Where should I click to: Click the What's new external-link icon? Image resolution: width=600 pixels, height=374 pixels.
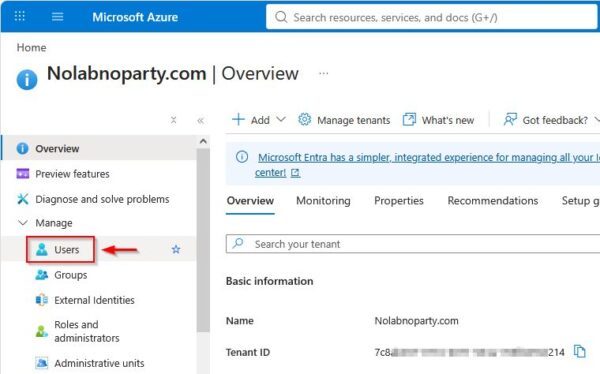point(409,119)
